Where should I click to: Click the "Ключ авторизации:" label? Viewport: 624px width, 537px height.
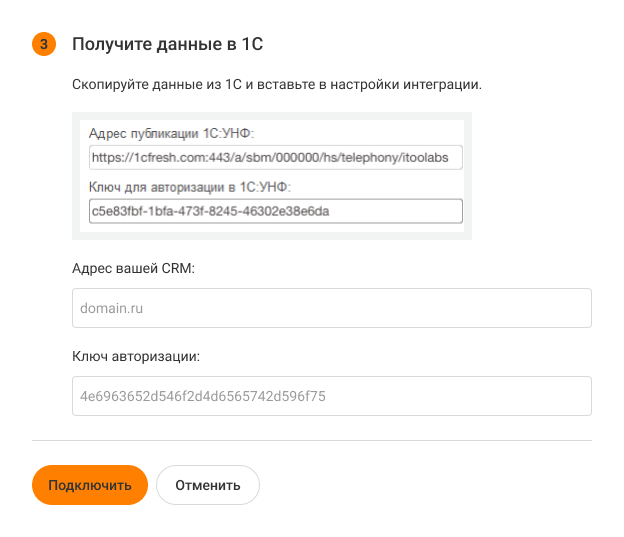(x=136, y=356)
